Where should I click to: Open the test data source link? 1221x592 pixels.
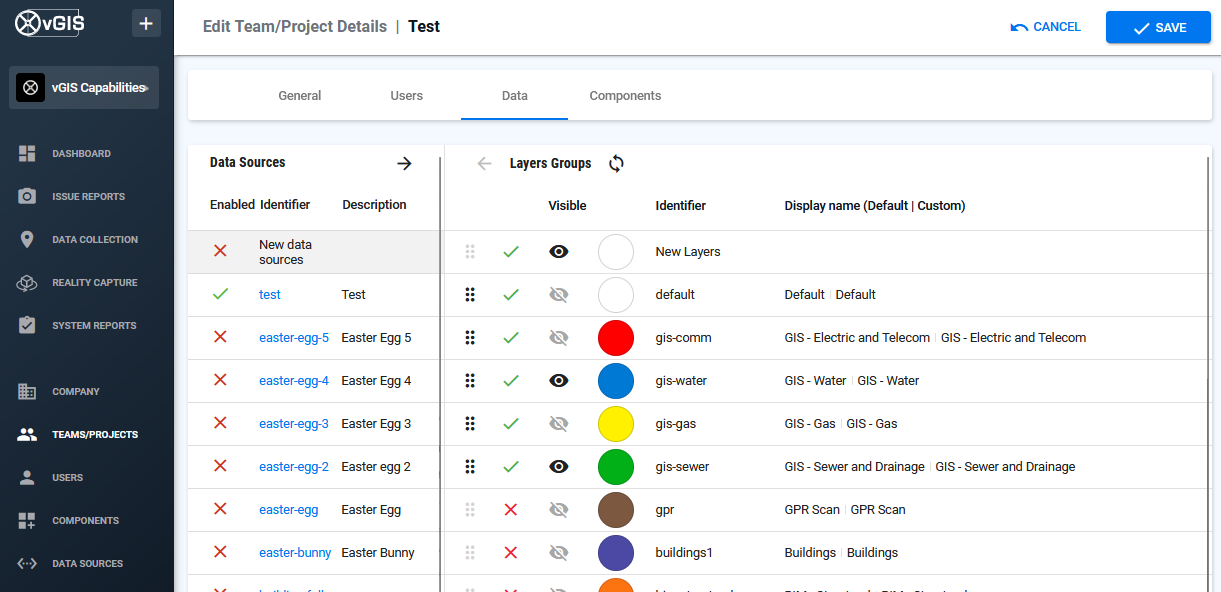click(270, 295)
